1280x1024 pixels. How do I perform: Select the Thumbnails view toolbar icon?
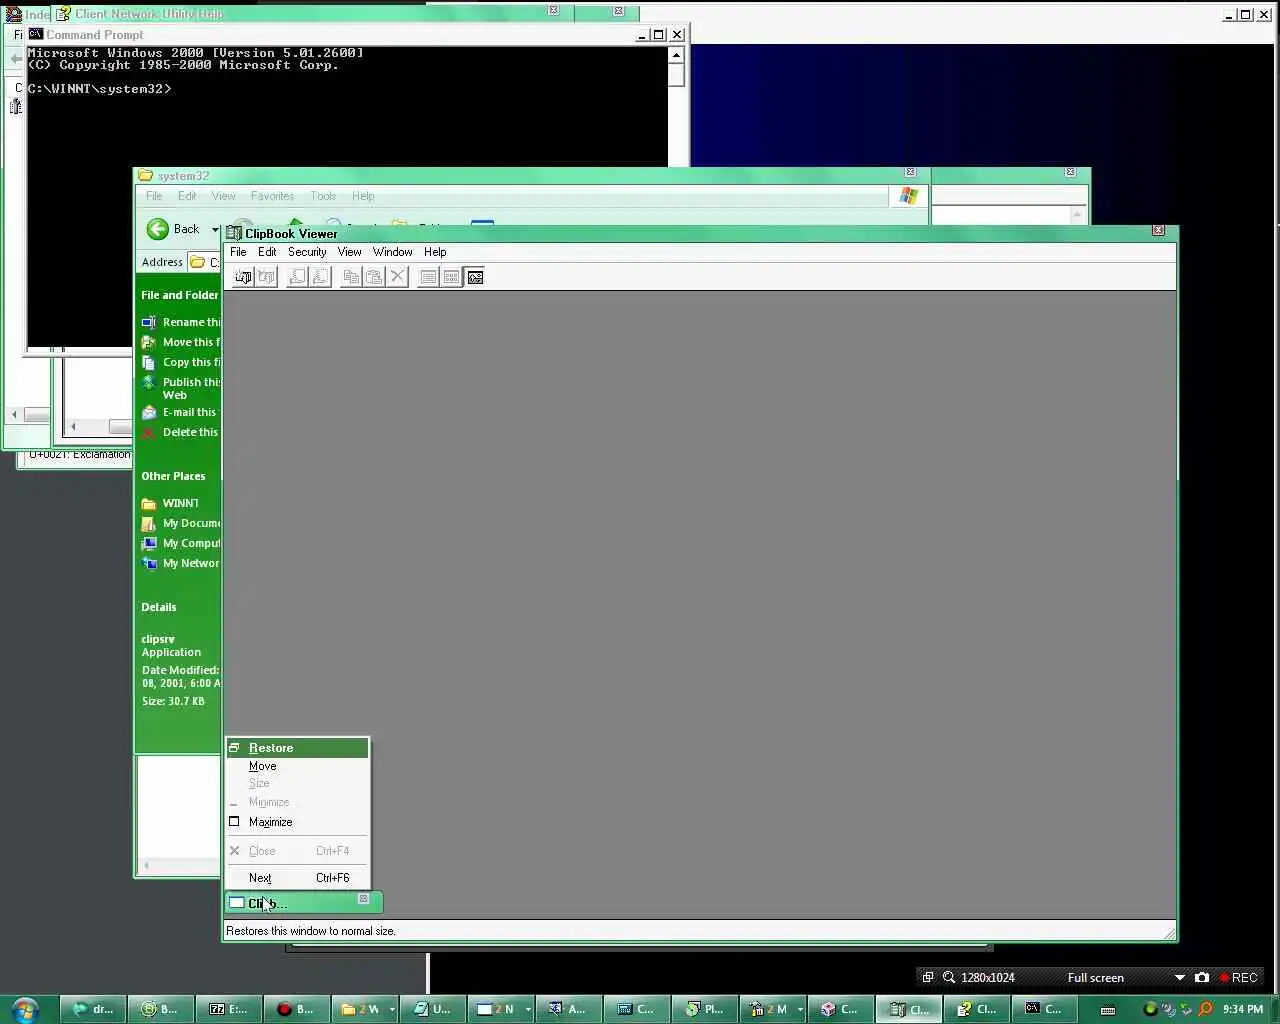(x=451, y=277)
